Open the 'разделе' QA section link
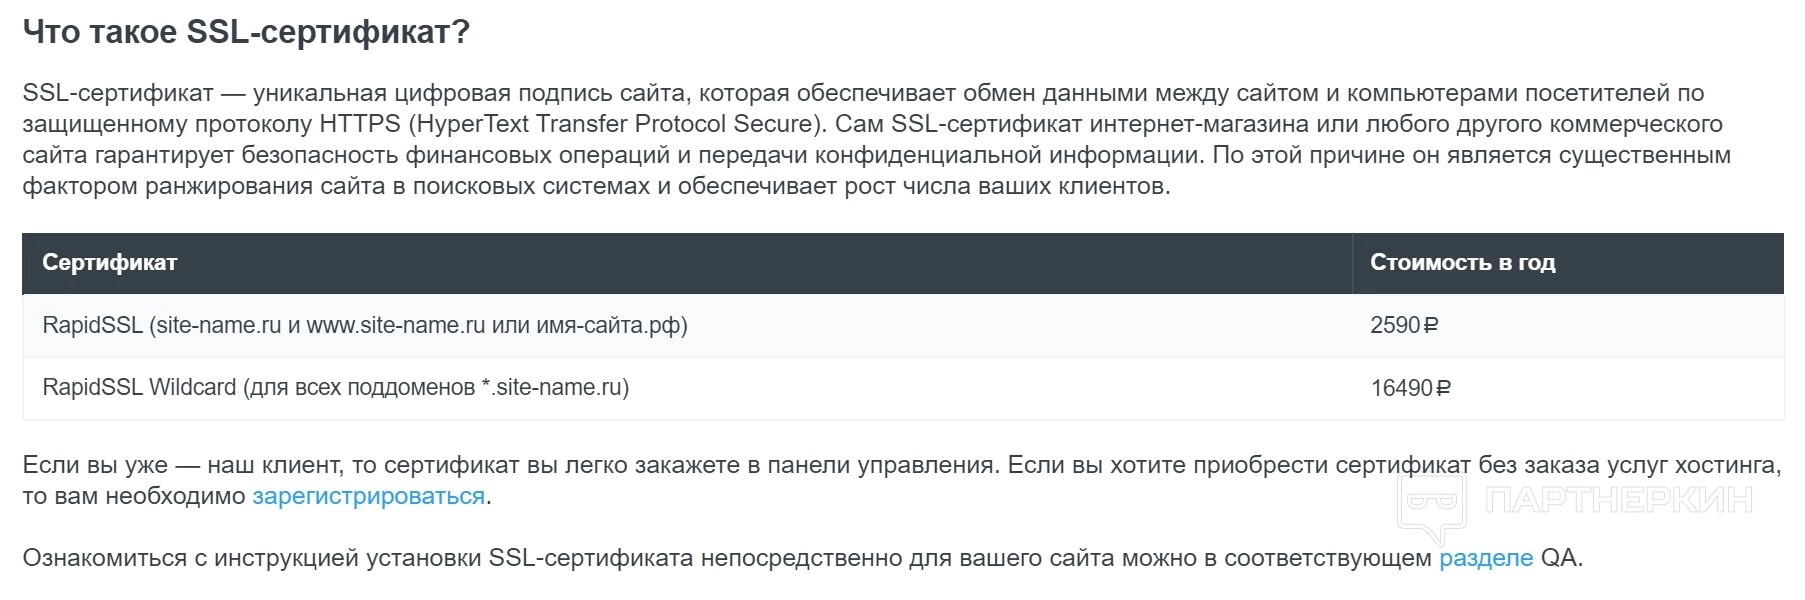 coord(1485,558)
